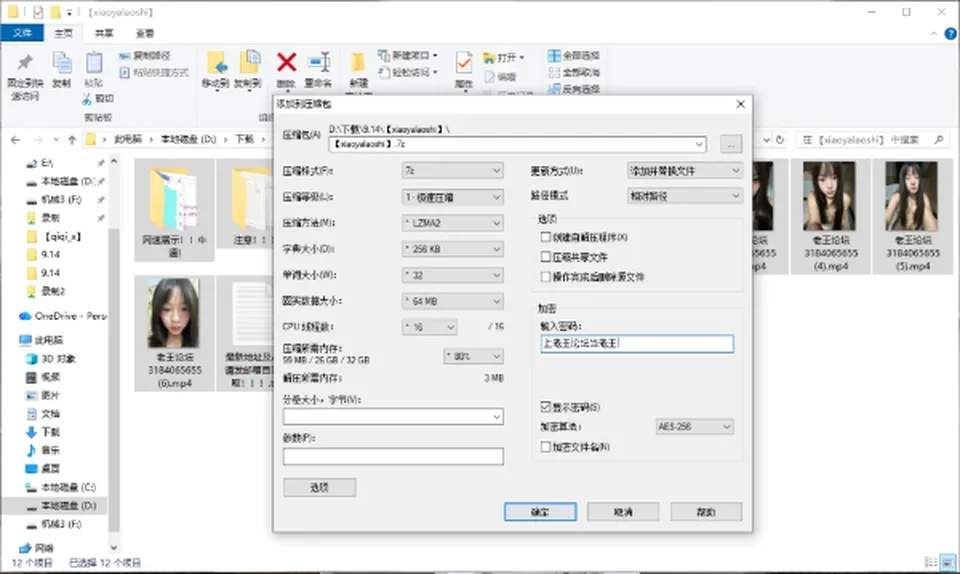Open the 单词大小 32 dropdown
960x574 pixels.
click(x=452, y=275)
